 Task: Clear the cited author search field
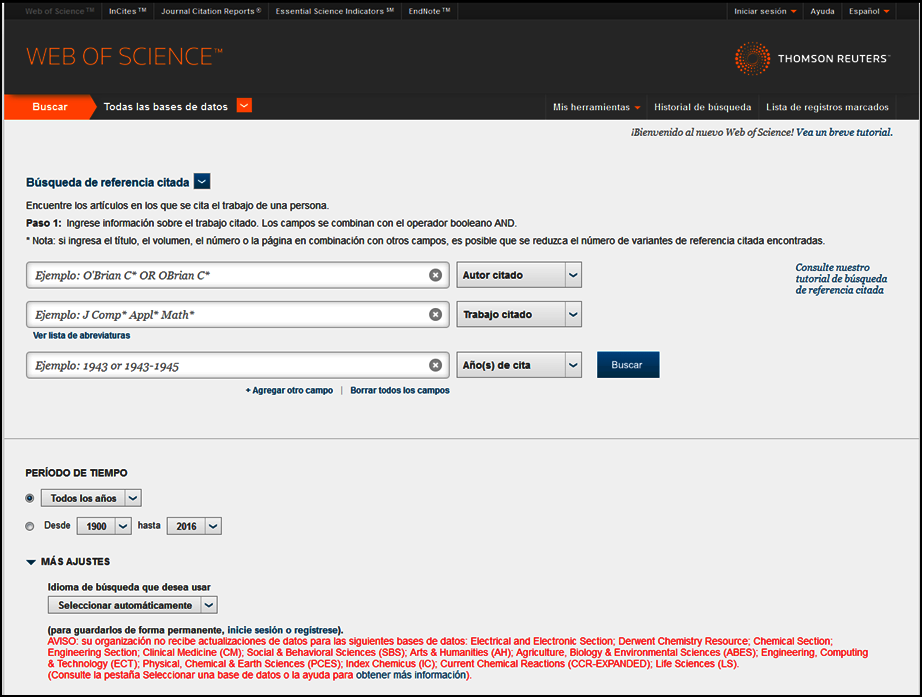[x=435, y=275]
